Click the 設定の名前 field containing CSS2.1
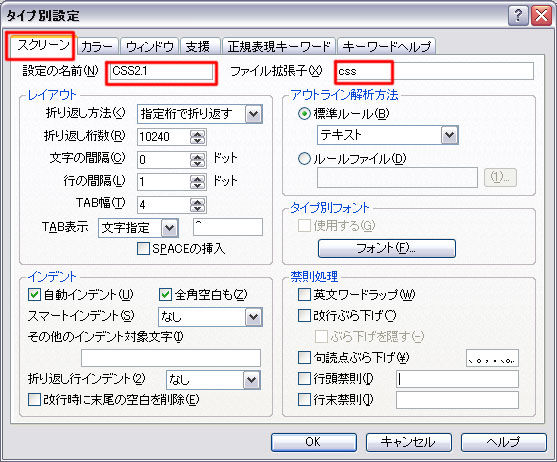 coord(162,72)
